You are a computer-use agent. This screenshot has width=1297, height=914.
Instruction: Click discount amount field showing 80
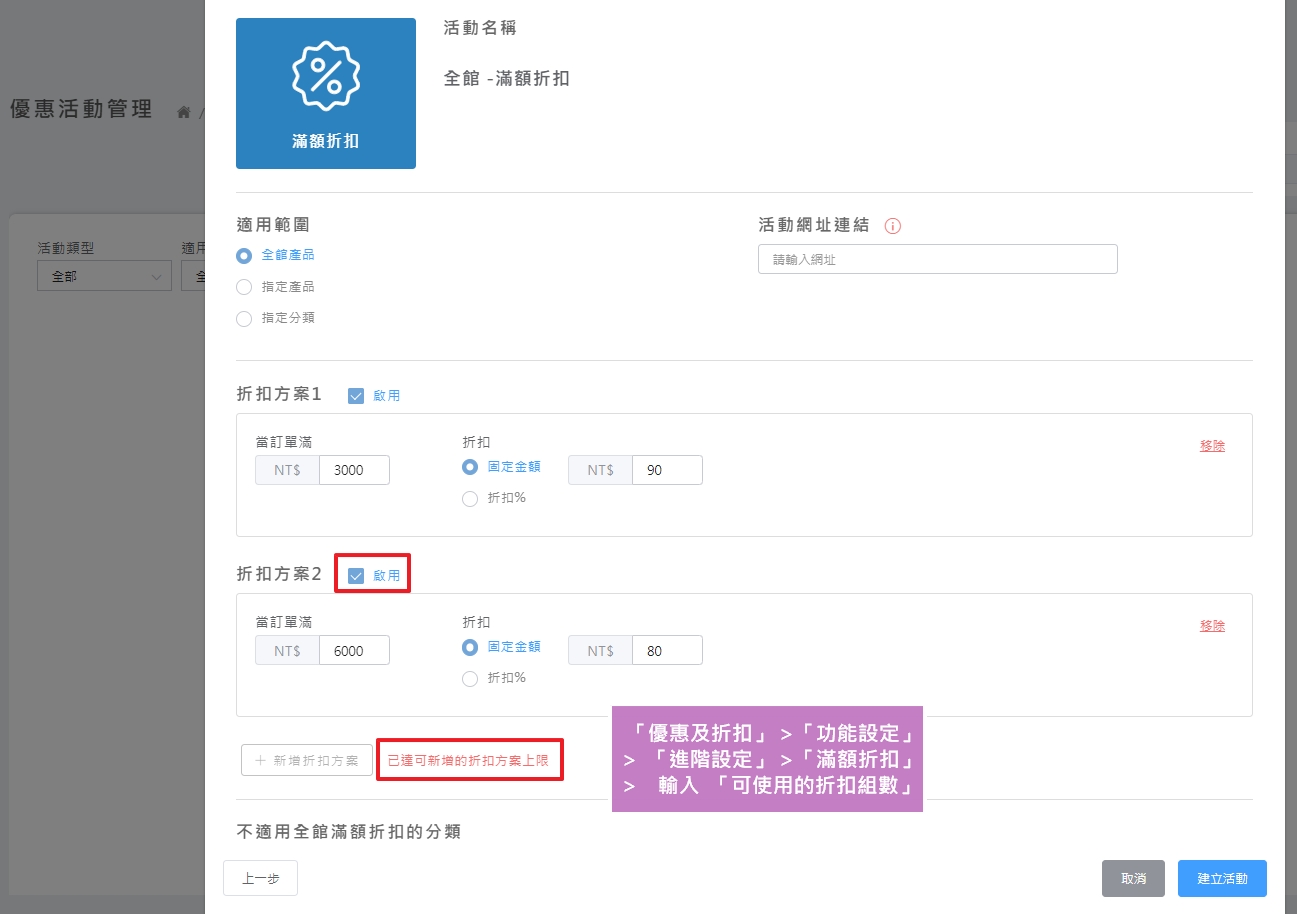(667, 650)
